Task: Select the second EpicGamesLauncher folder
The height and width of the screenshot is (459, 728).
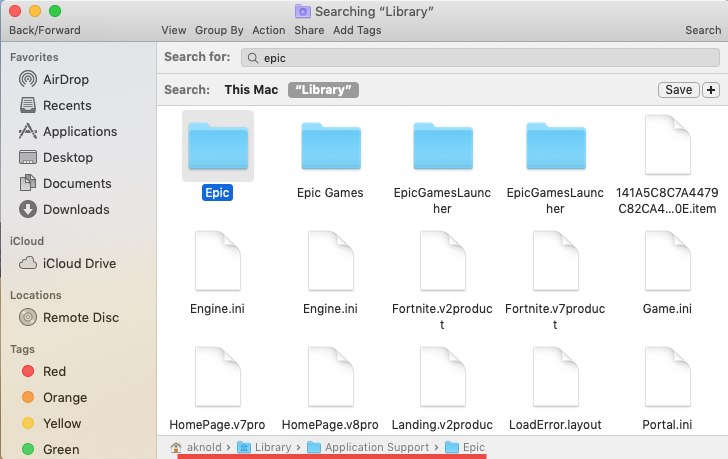Action: pyautogui.click(x=556, y=146)
